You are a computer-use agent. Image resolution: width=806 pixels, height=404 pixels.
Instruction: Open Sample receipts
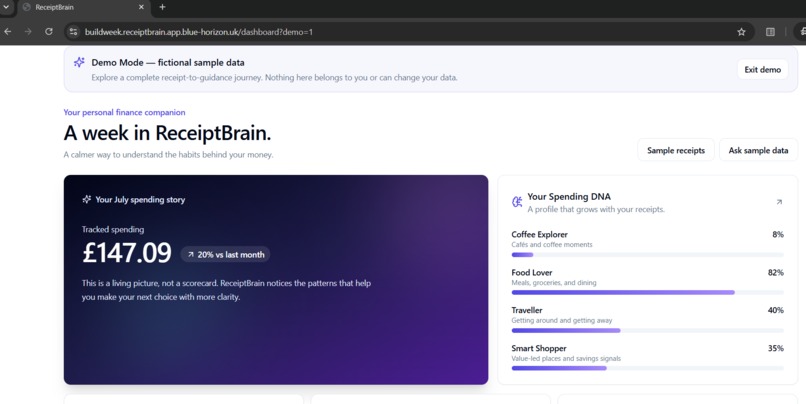click(x=675, y=150)
